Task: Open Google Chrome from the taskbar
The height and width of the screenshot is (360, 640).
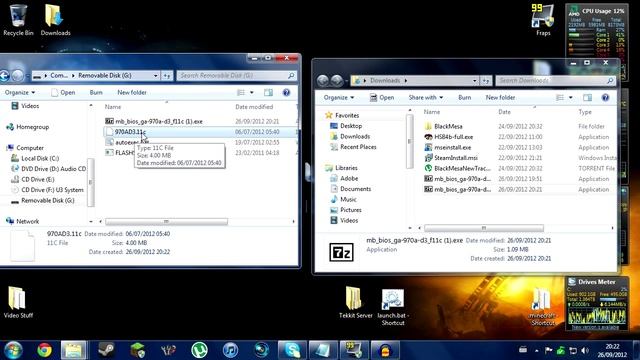Action: [x=44, y=350]
